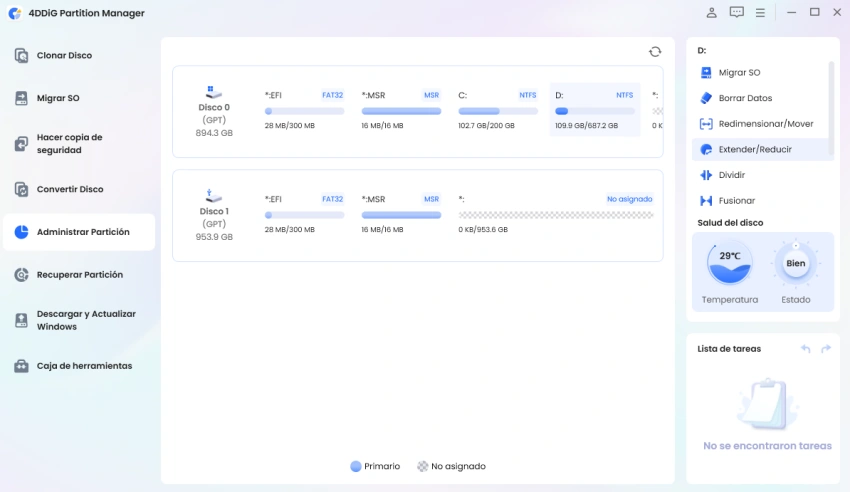
Task: Click the 29°C temperature gauge
Action: coord(730,264)
